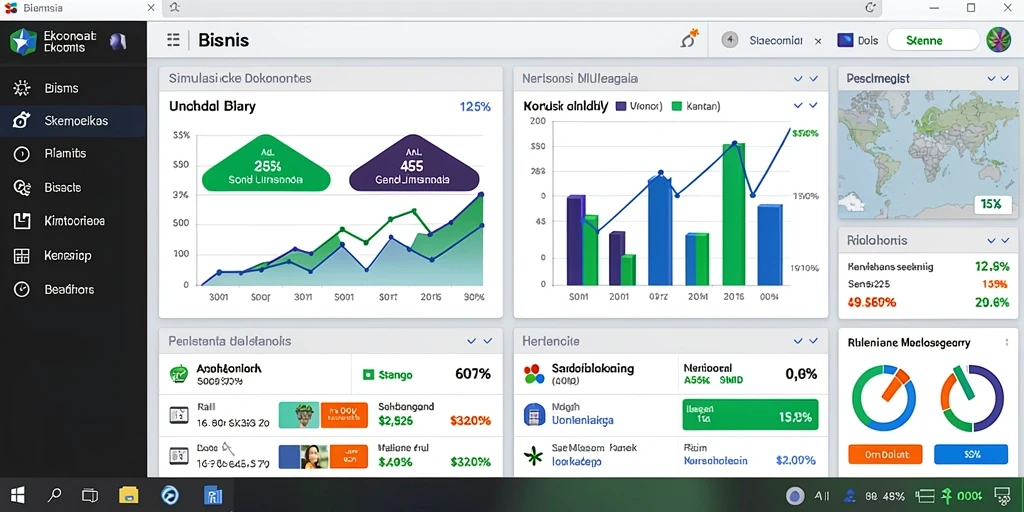Click the green 255 Sond Limsonda badge
This screenshot has width=1024, height=512.
coord(266,163)
